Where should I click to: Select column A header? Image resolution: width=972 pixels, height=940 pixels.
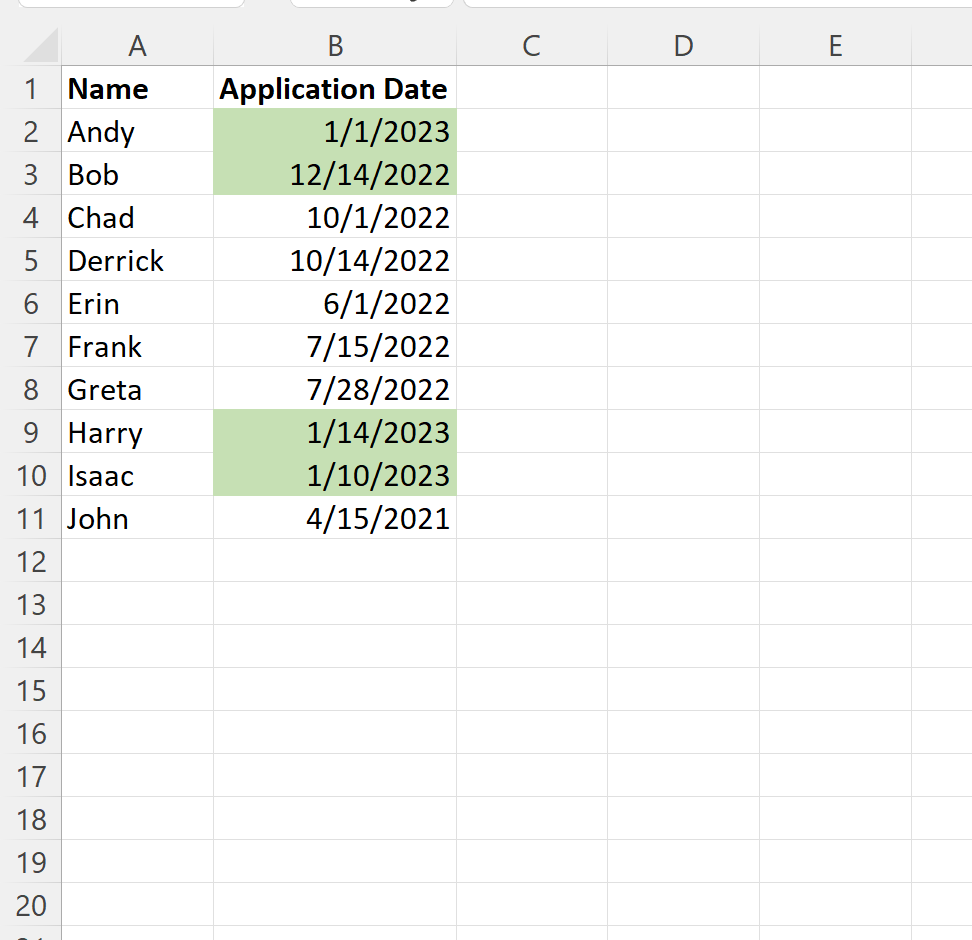click(138, 46)
